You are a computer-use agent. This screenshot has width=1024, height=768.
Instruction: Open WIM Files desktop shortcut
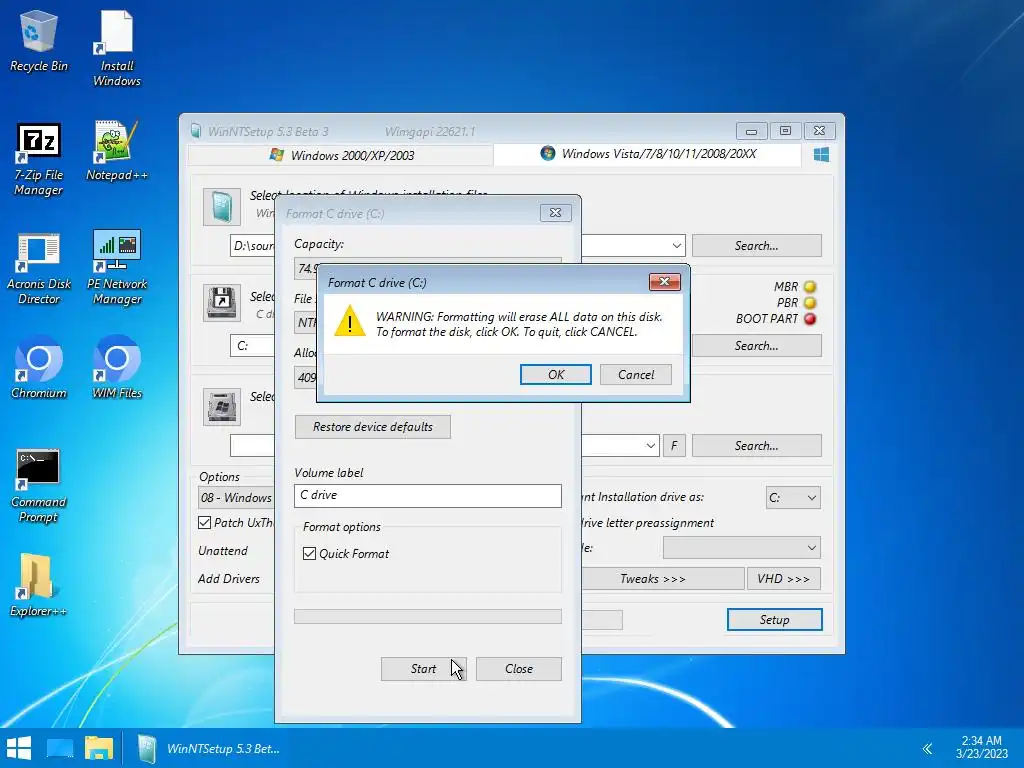tap(116, 368)
